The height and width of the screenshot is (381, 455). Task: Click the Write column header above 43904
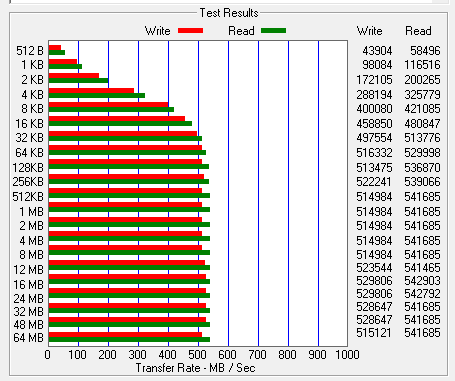click(370, 31)
